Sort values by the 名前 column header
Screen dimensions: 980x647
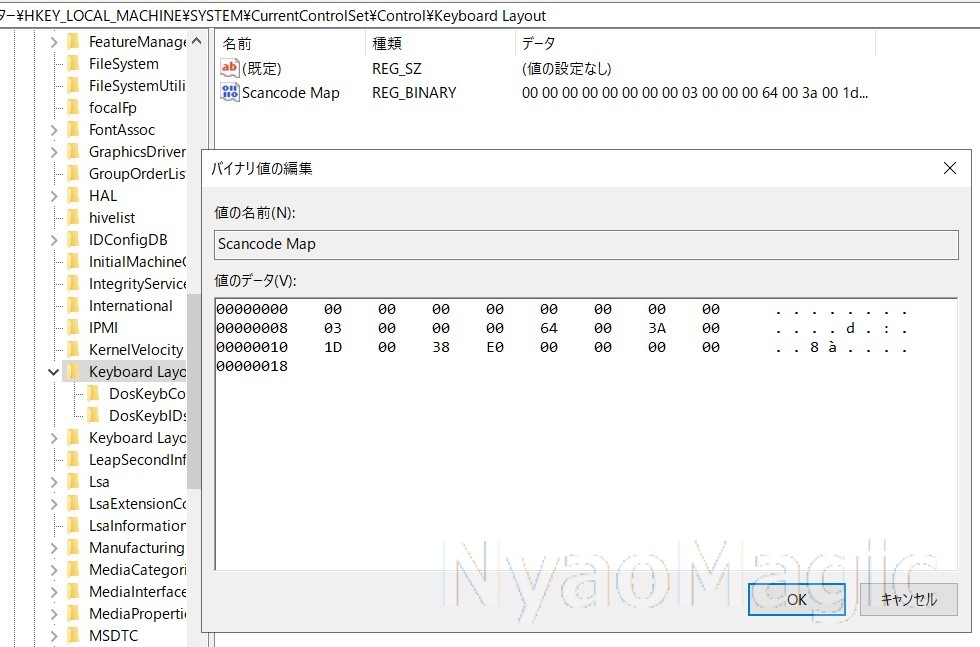(x=291, y=43)
